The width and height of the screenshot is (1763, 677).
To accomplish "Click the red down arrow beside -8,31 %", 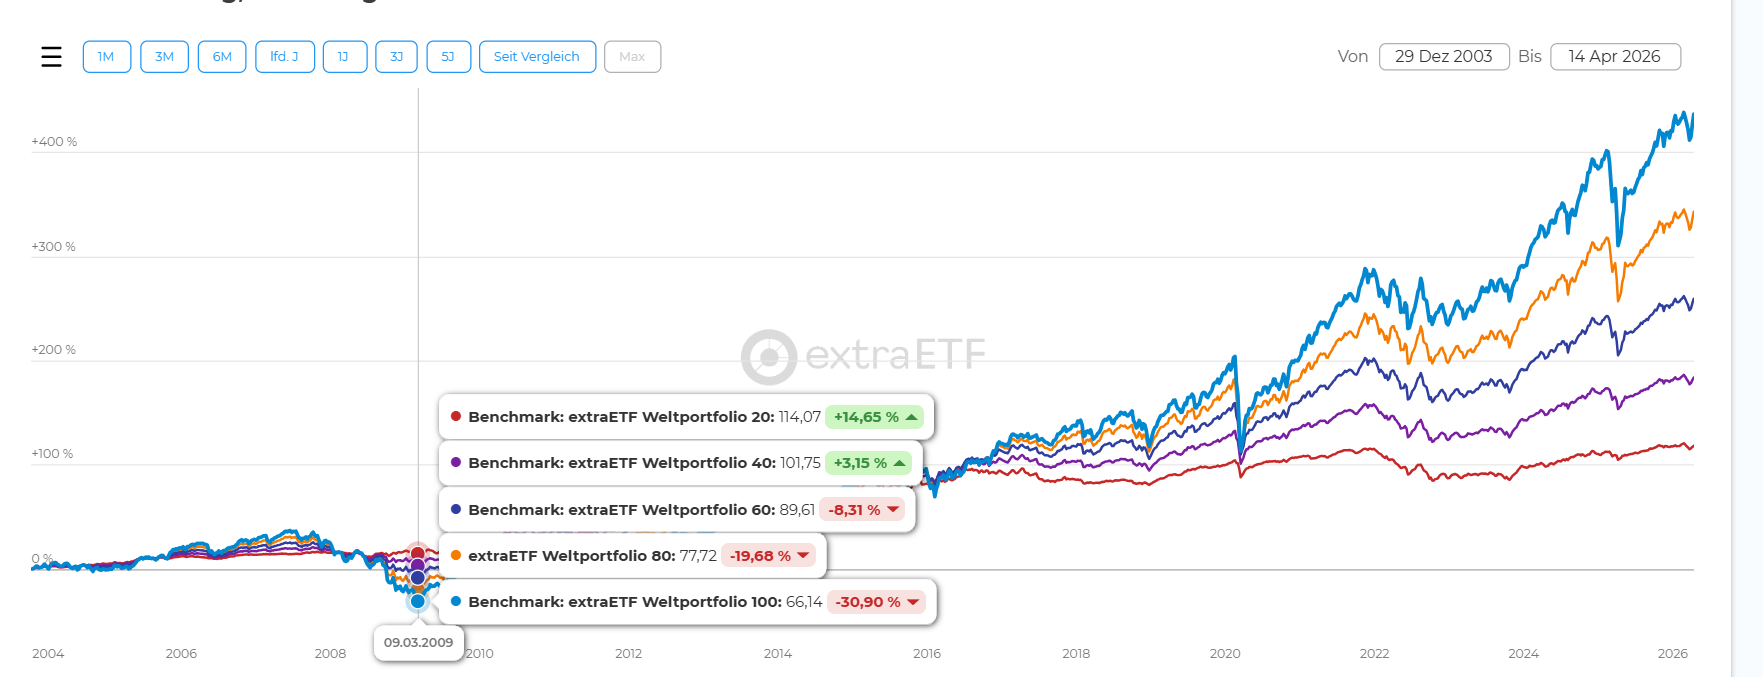I will tap(893, 510).
